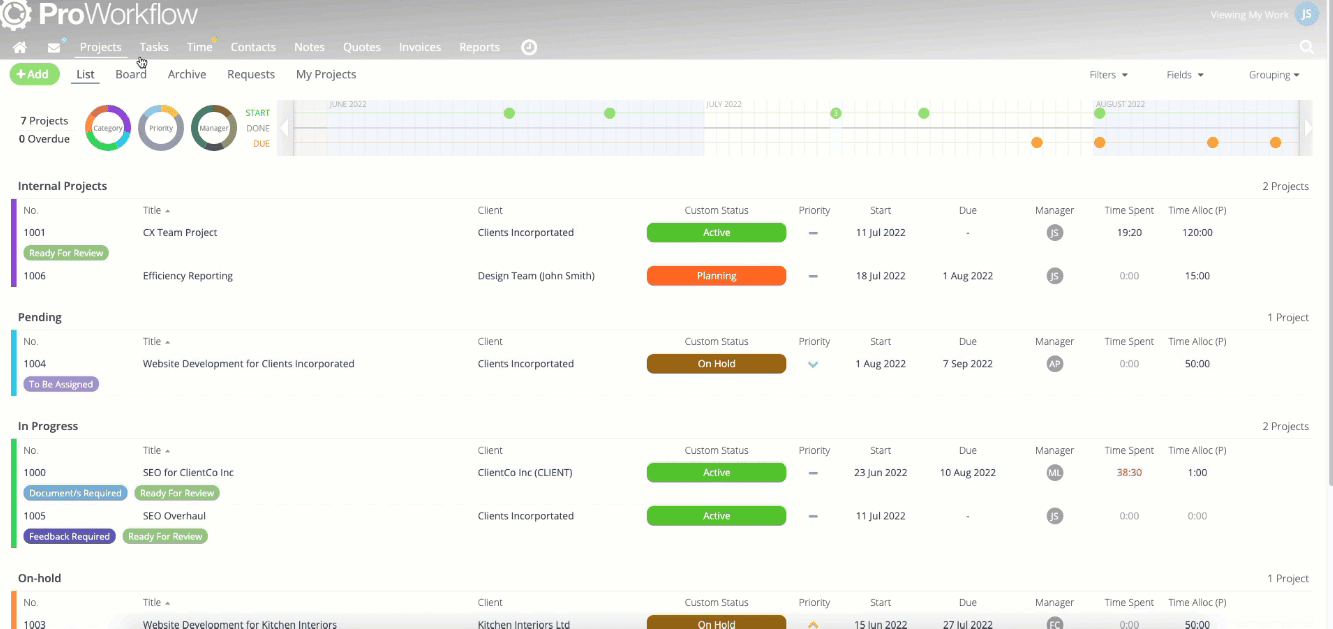
Task: Open the Time menu
Action: pyautogui.click(x=200, y=47)
